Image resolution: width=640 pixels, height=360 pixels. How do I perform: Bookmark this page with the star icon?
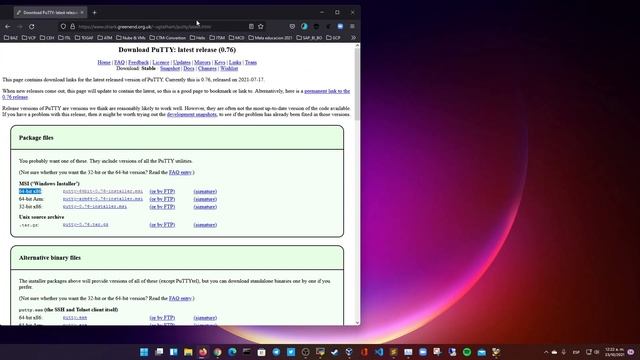260,27
